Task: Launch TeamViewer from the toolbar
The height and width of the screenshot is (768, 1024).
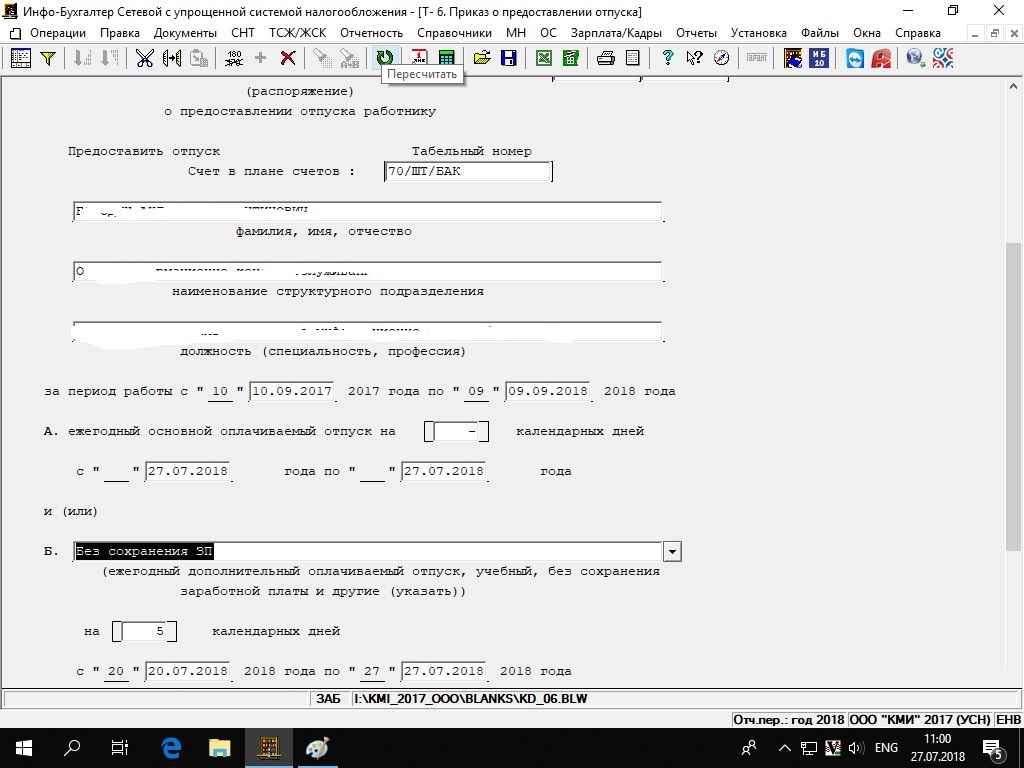Action: (857, 58)
